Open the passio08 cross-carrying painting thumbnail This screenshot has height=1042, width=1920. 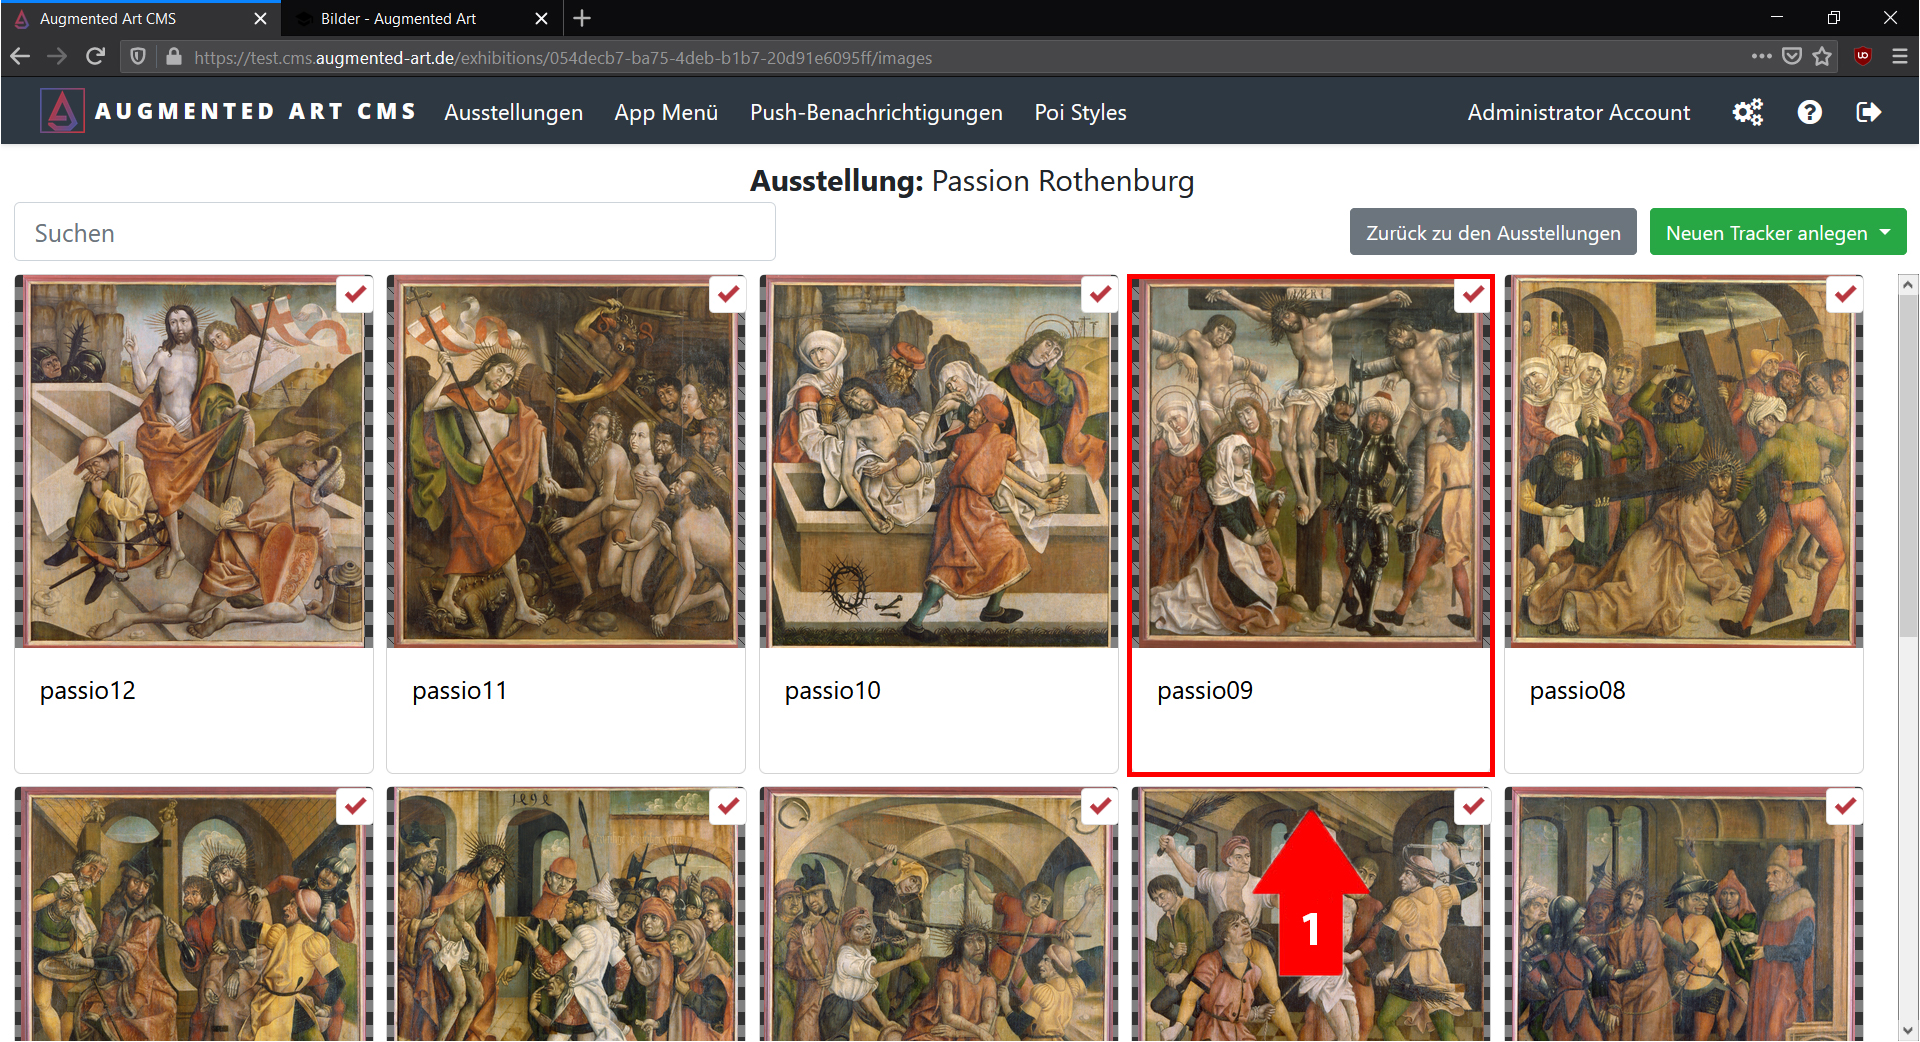pyautogui.click(x=1684, y=462)
